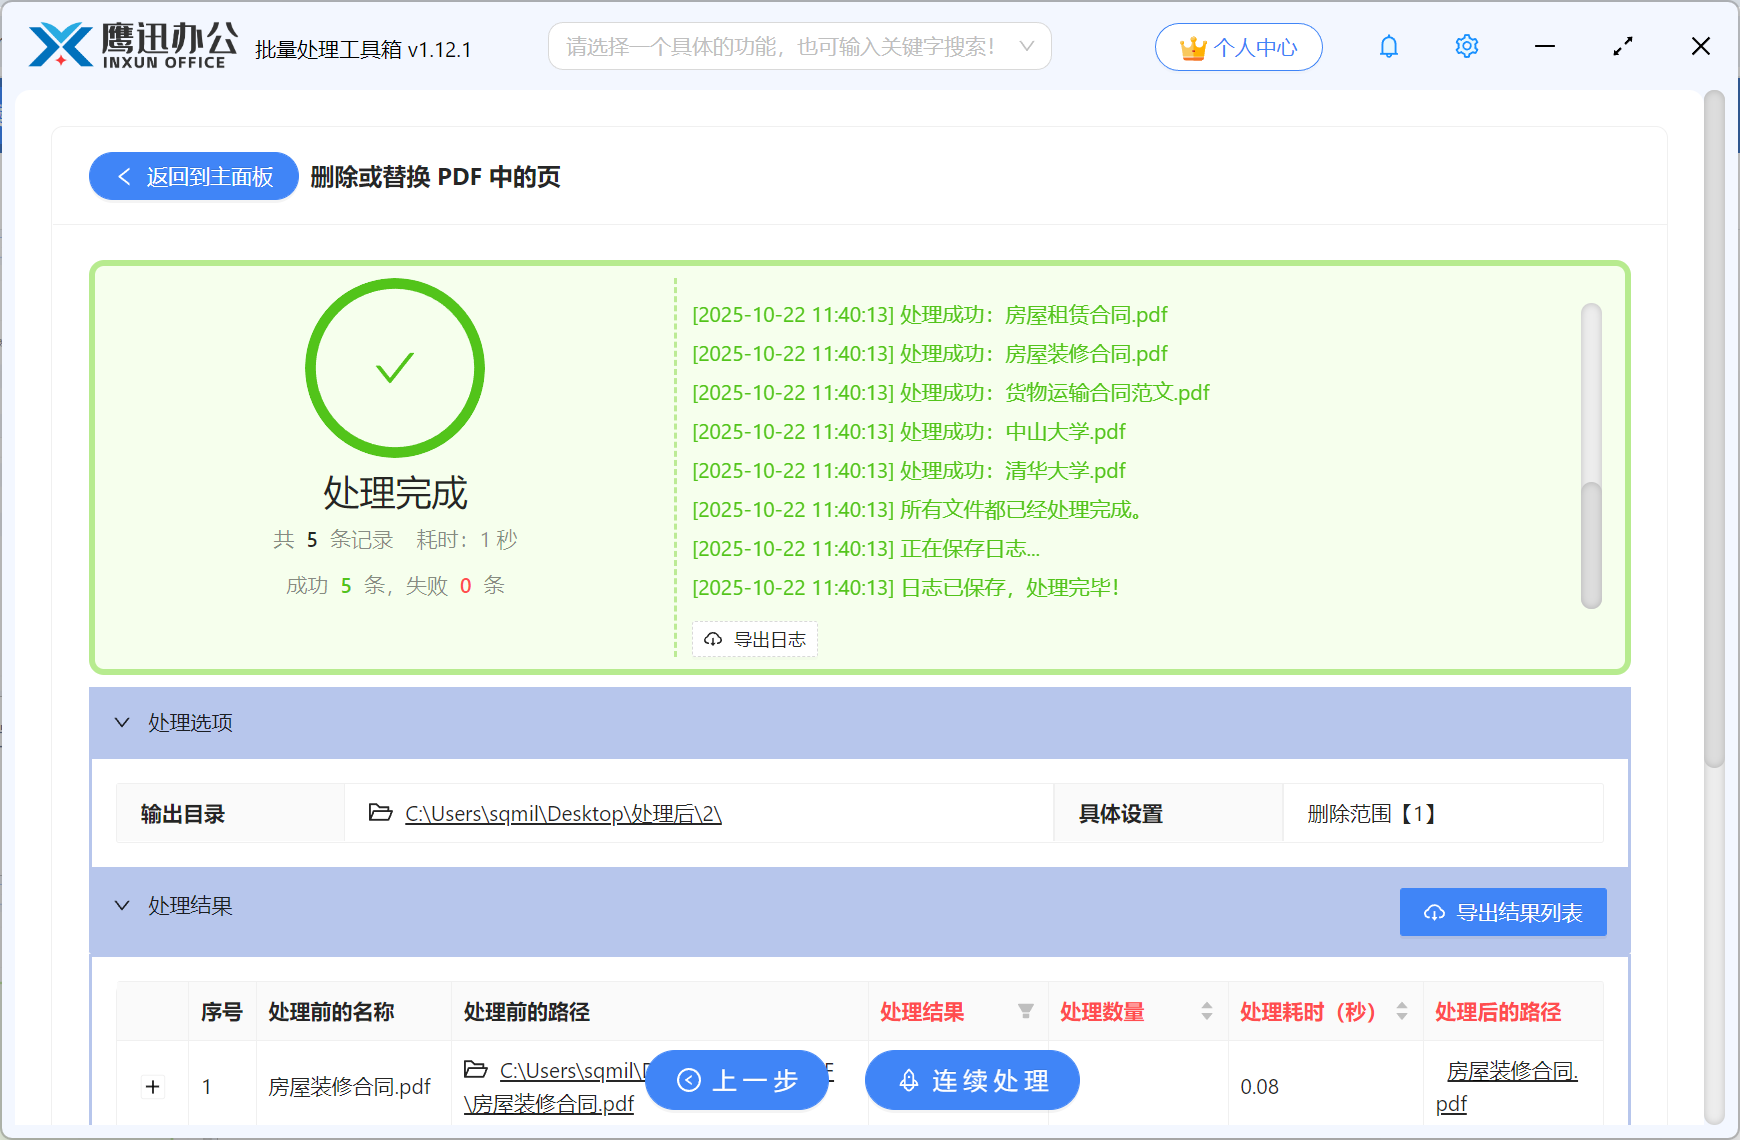Click the filter icon on 处理结果 column
1740x1140 pixels.
(1026, 1012)
